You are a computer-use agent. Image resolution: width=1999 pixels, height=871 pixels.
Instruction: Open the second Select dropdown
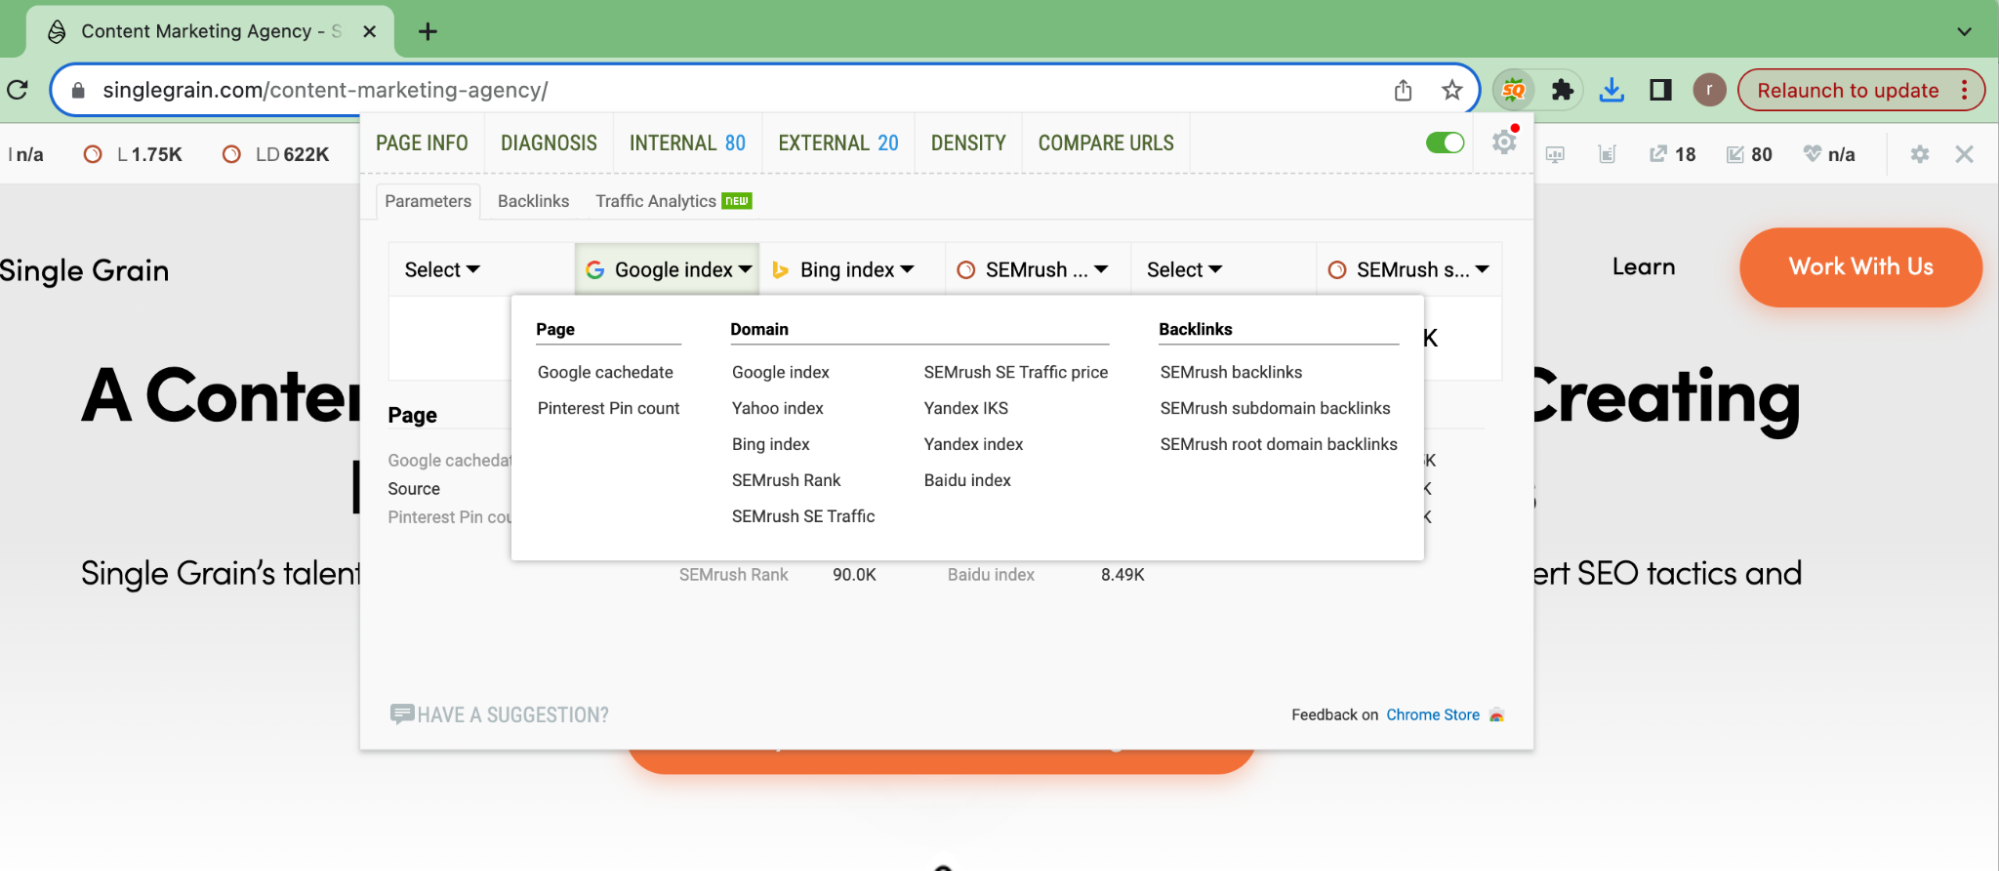click(1185, 269)
